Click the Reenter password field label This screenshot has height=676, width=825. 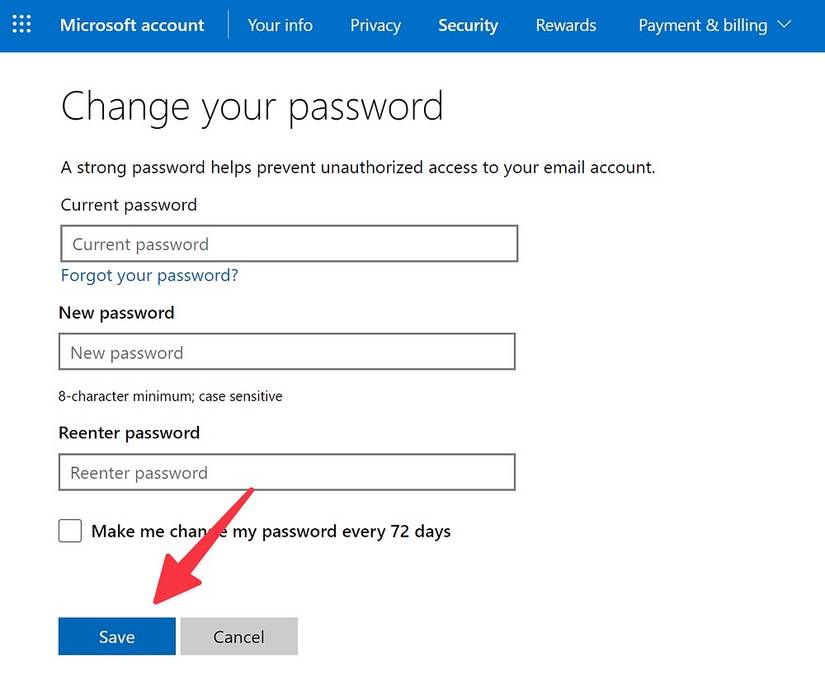point(129,432)
